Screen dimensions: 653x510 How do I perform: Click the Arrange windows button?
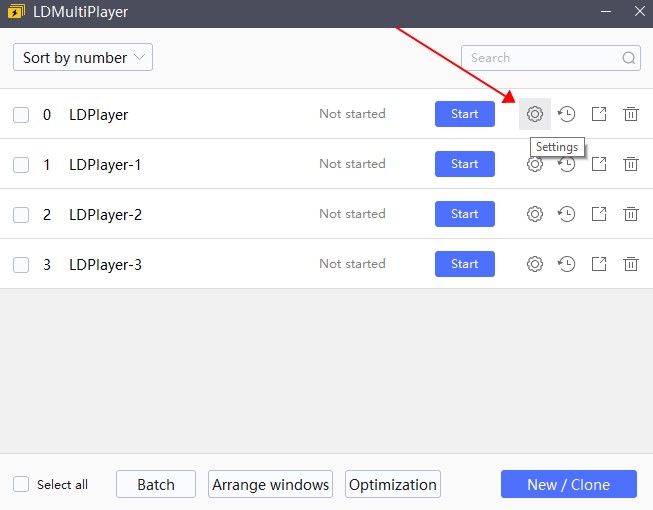[x=270, y=484]
